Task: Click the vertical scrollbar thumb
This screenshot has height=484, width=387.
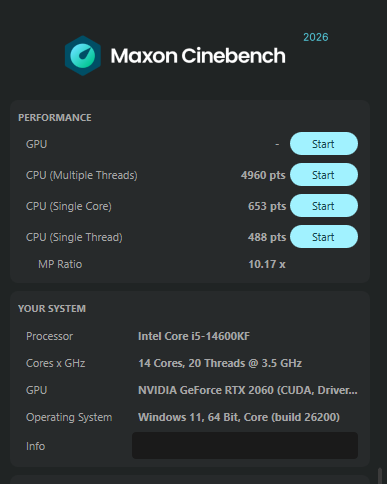Action: [x=380, y=476]
